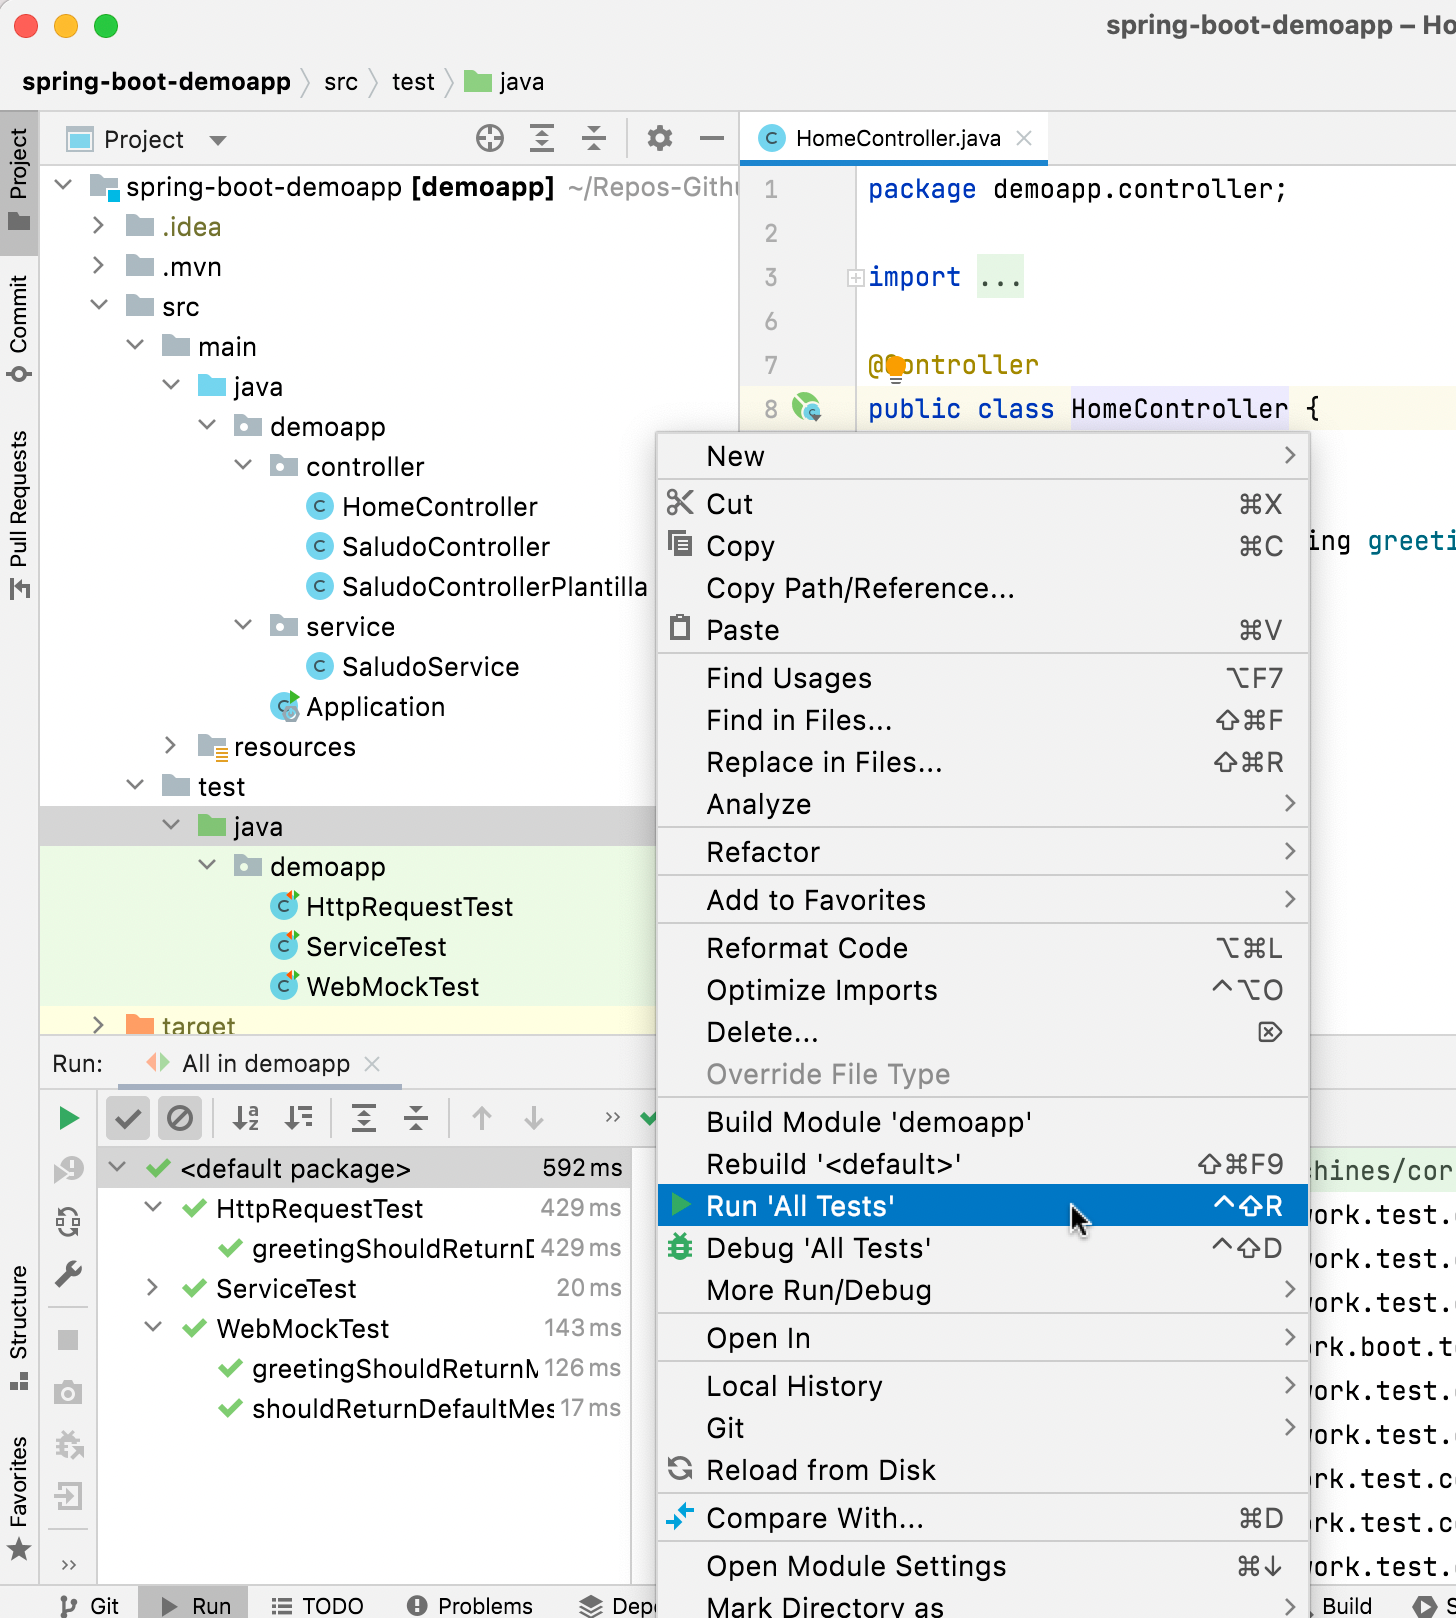Open the Project view dropdown
The height and width of the screenshot is (1618, 1456).
coord(218,139)
